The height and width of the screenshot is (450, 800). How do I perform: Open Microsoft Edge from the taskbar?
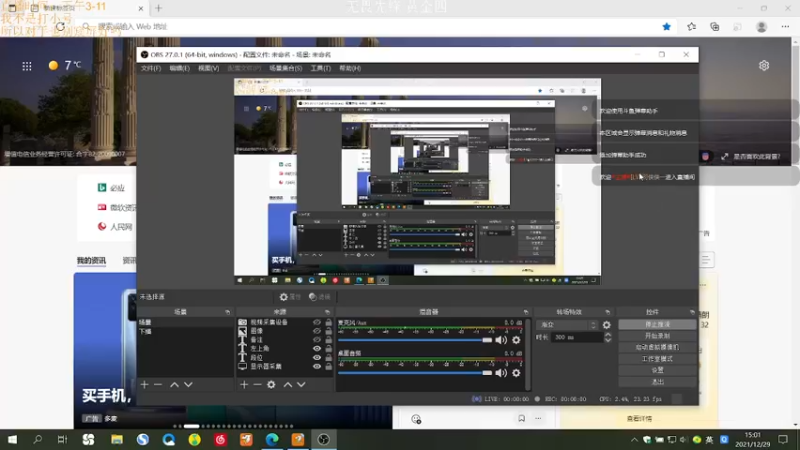pyautogui.click(x=272, y=440)
